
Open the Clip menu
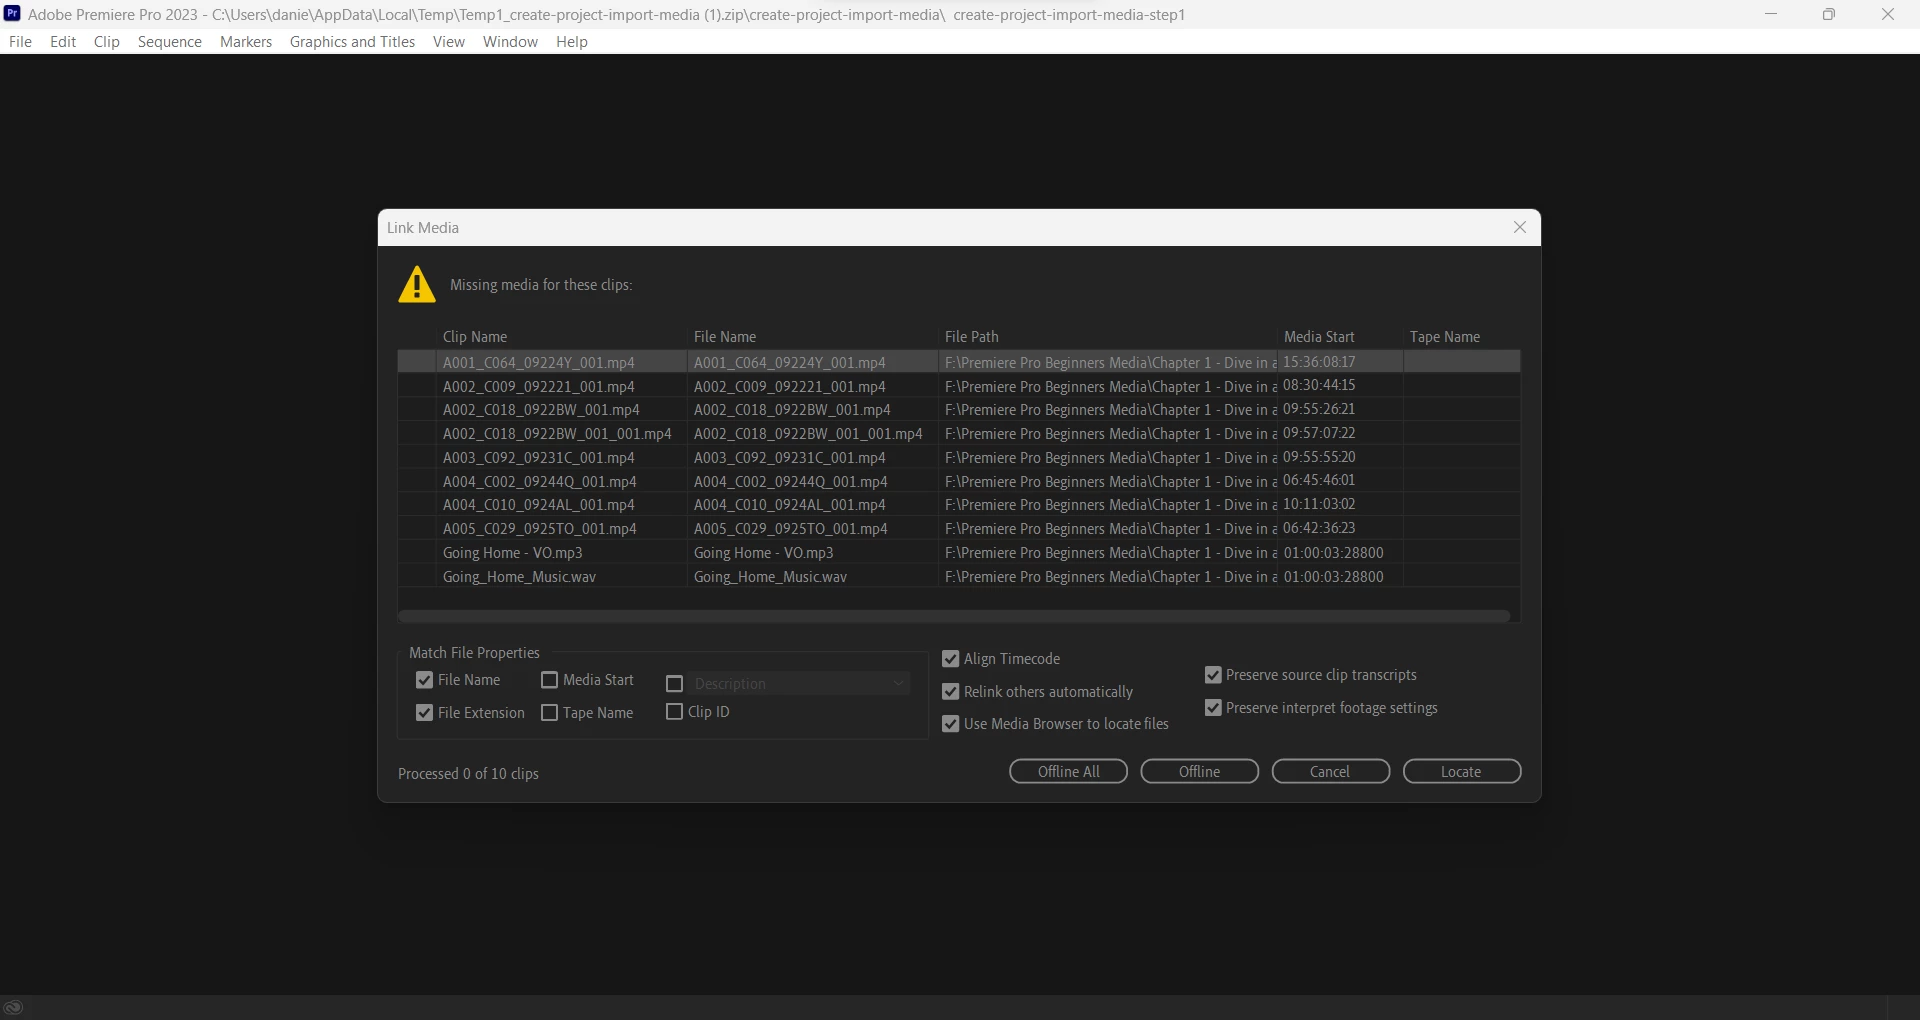(x=107, y=41)
